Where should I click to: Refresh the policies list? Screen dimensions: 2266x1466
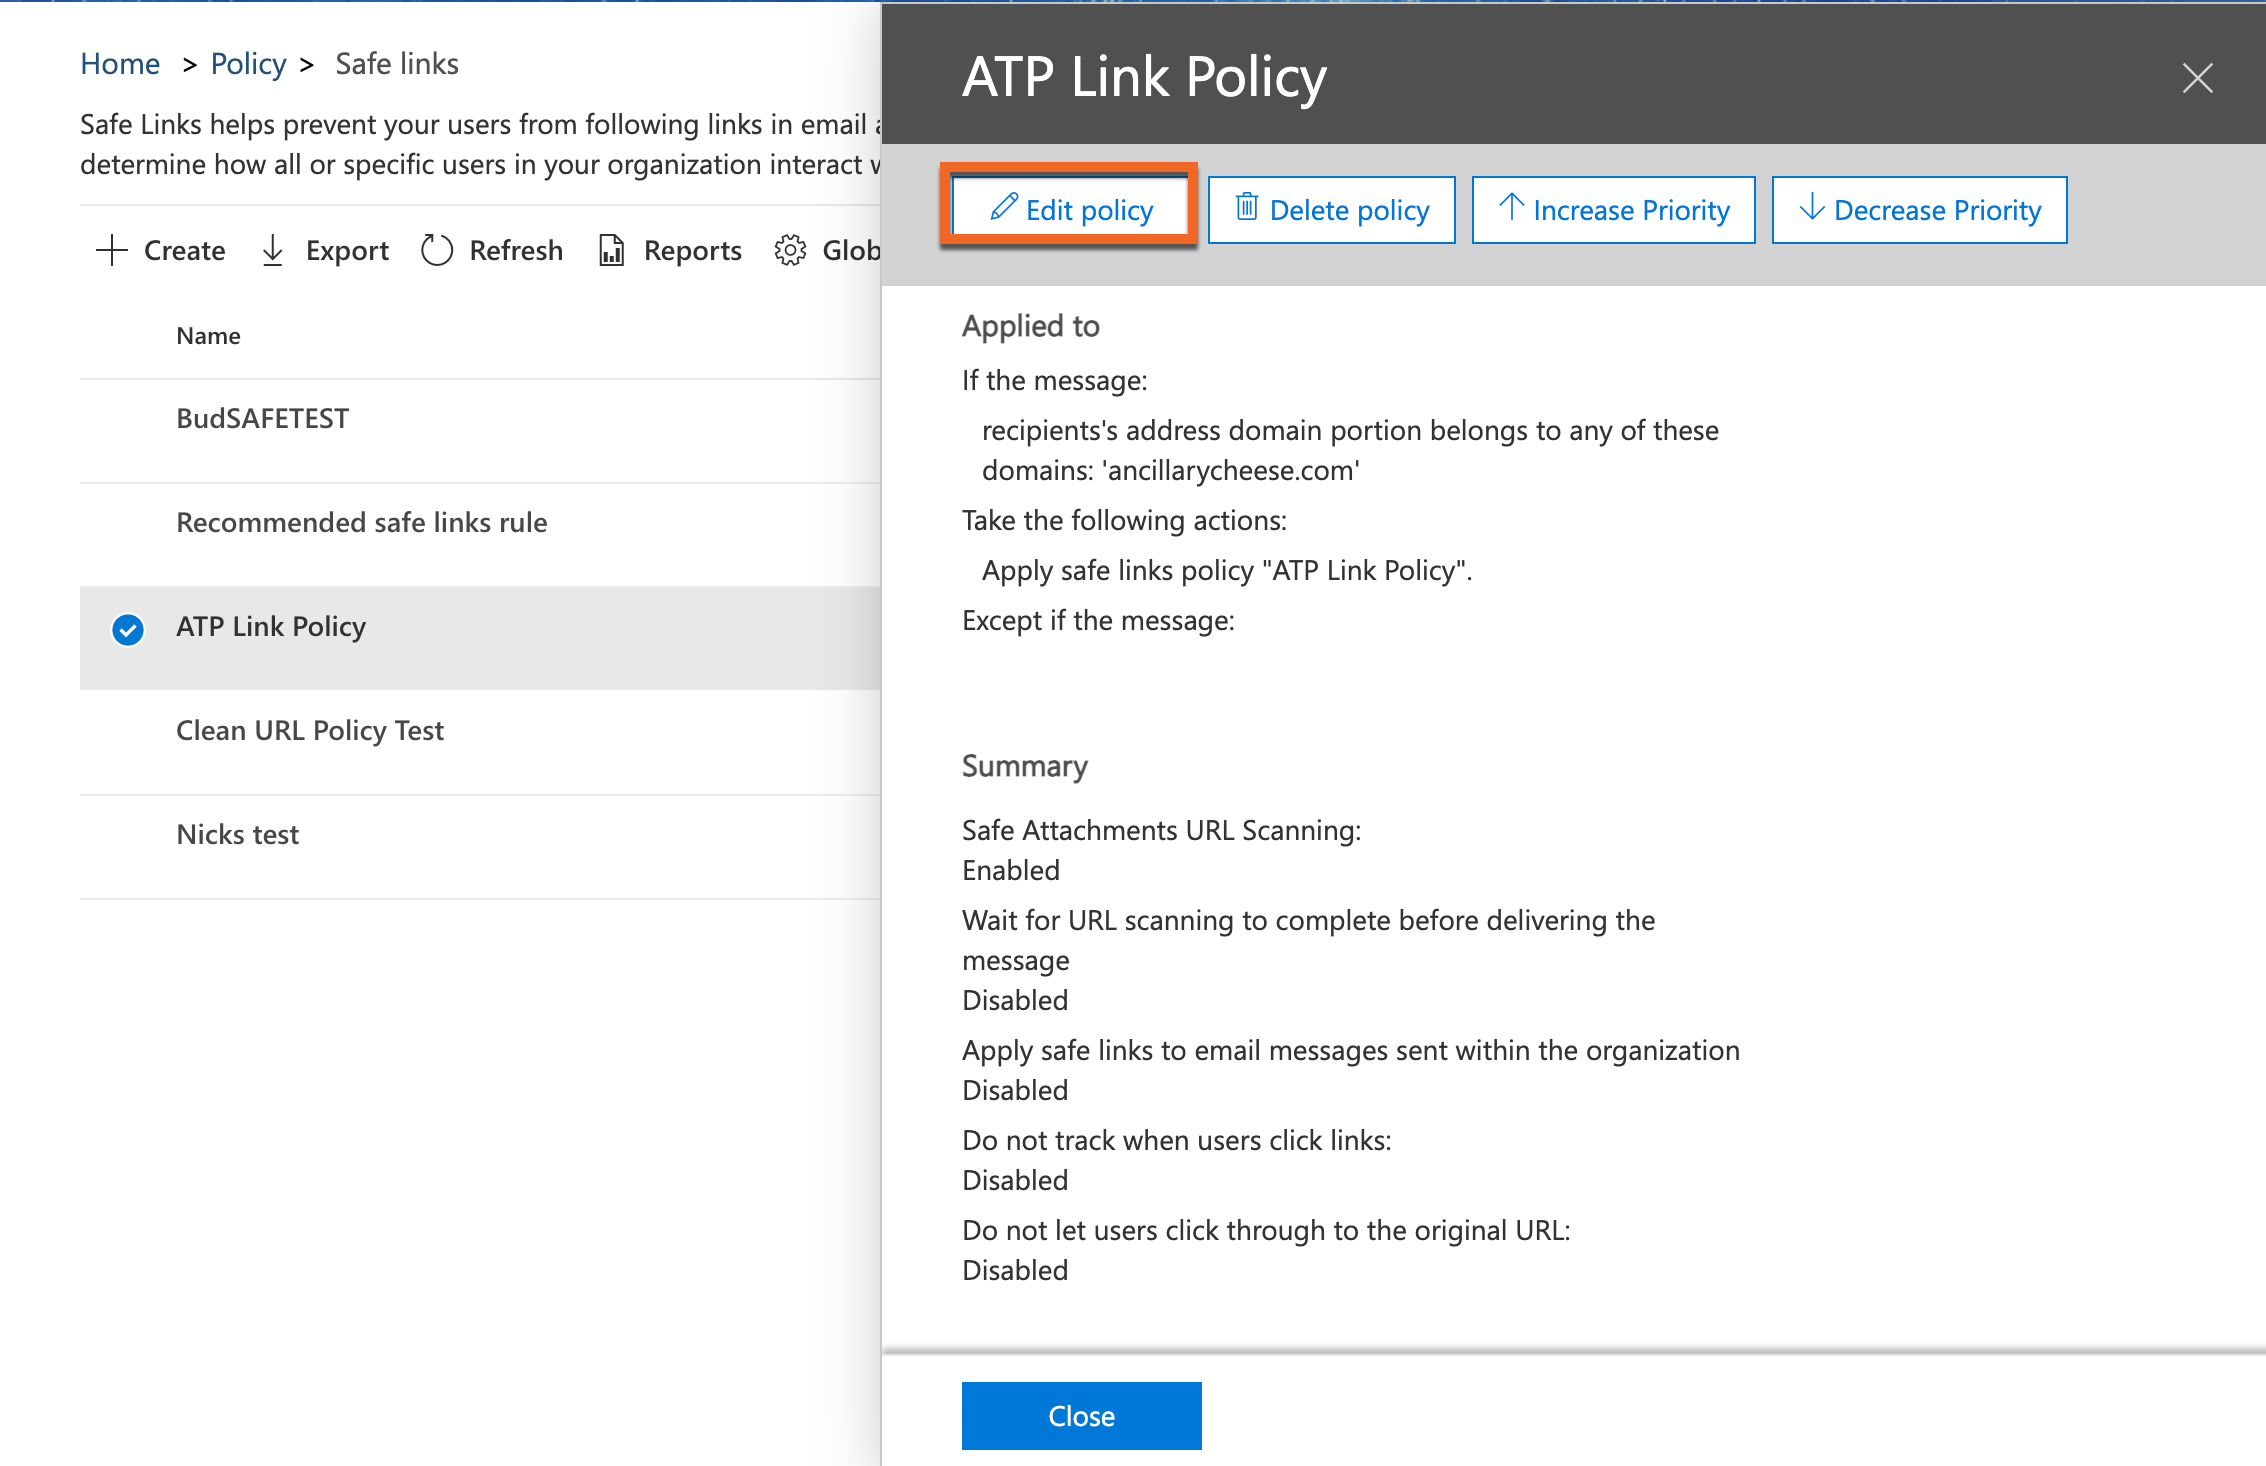[x=491, y=250]
